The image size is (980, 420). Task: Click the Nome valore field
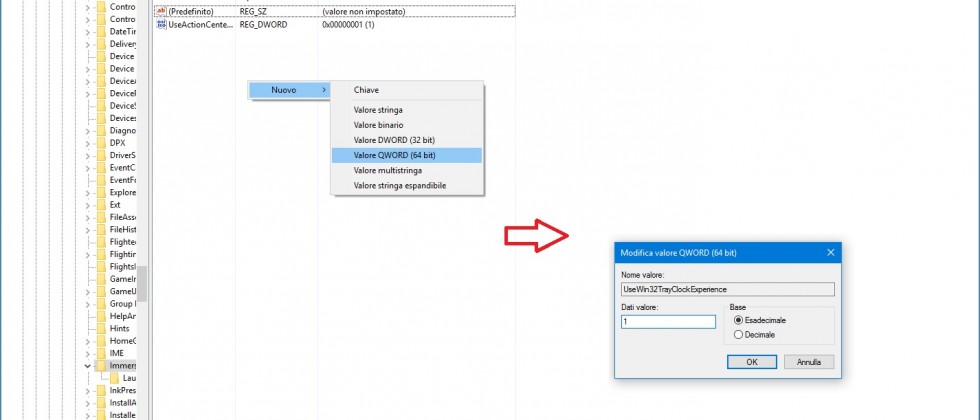728,289
